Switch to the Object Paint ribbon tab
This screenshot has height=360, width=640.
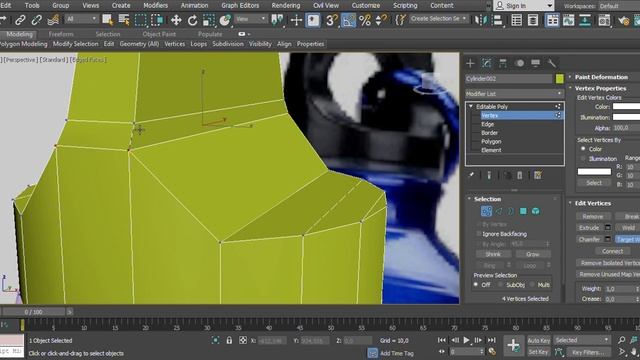[x=159, y=34]
